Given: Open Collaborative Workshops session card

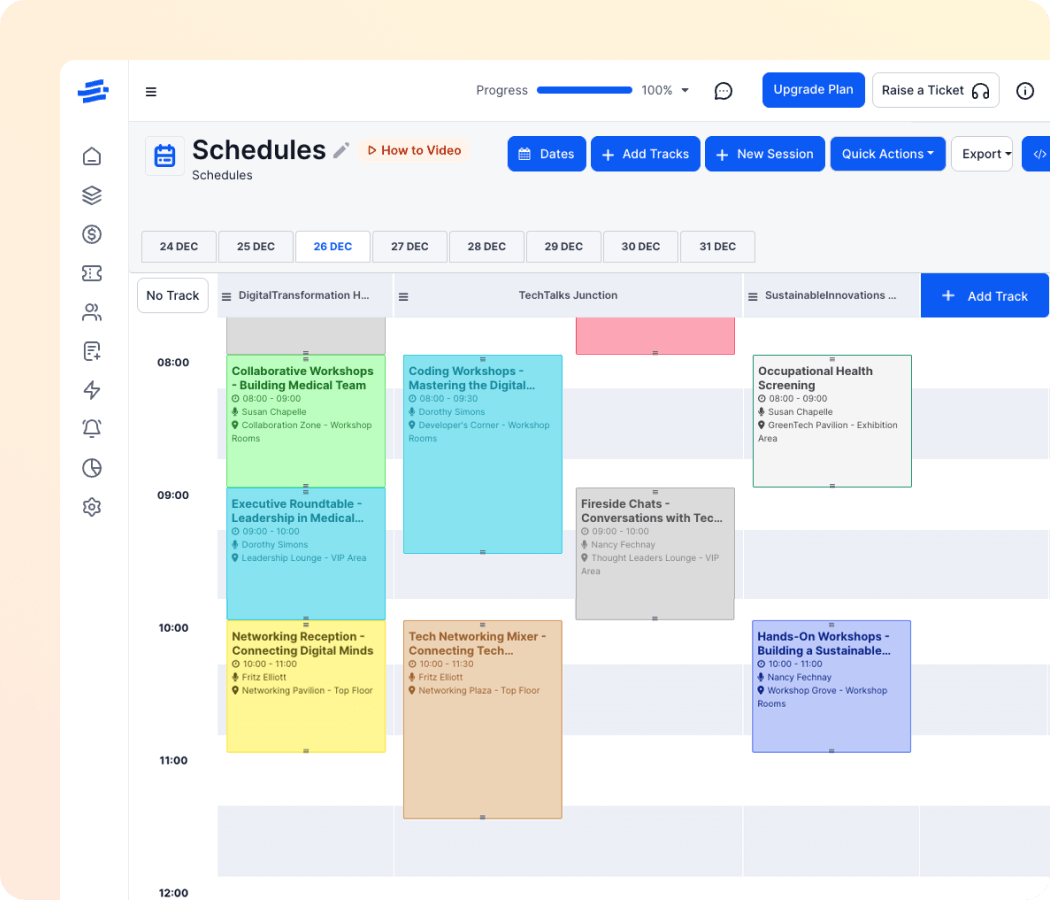Looking at the screenshot, I should click(x=306, y=421).
